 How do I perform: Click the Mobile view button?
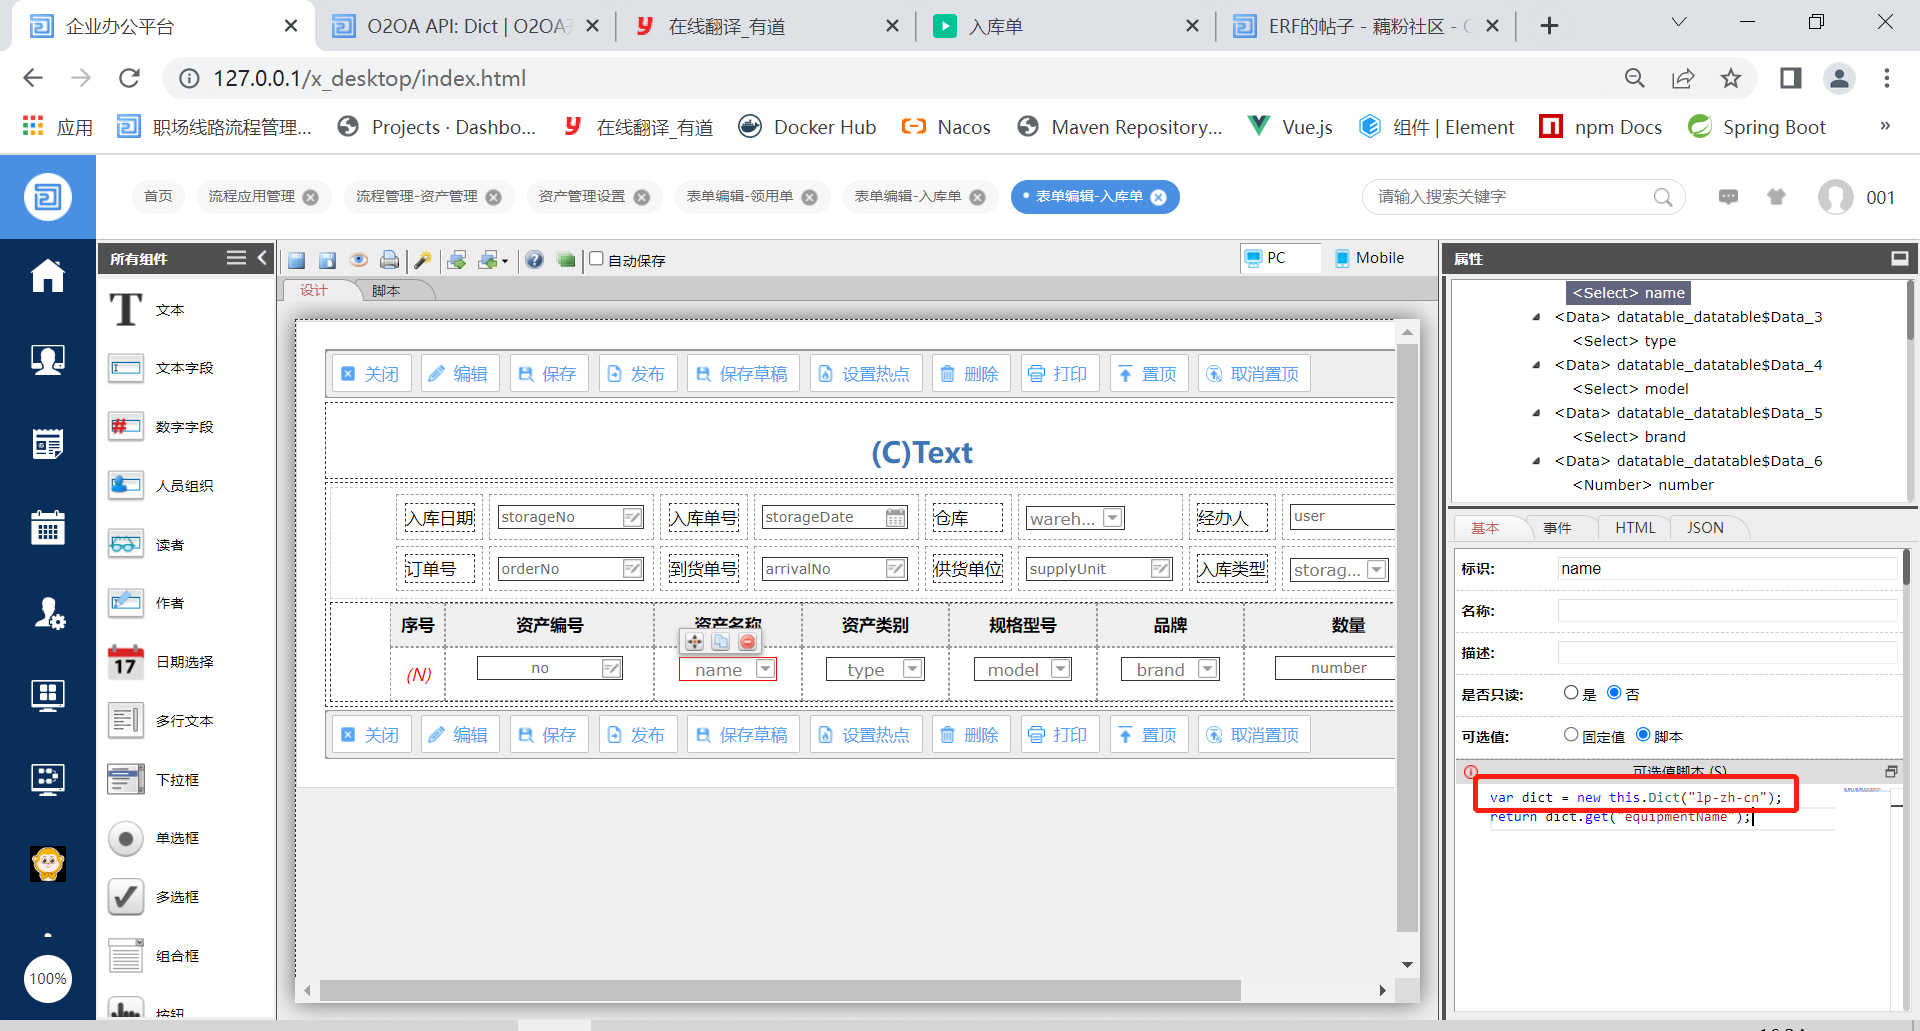[1369, 258]
